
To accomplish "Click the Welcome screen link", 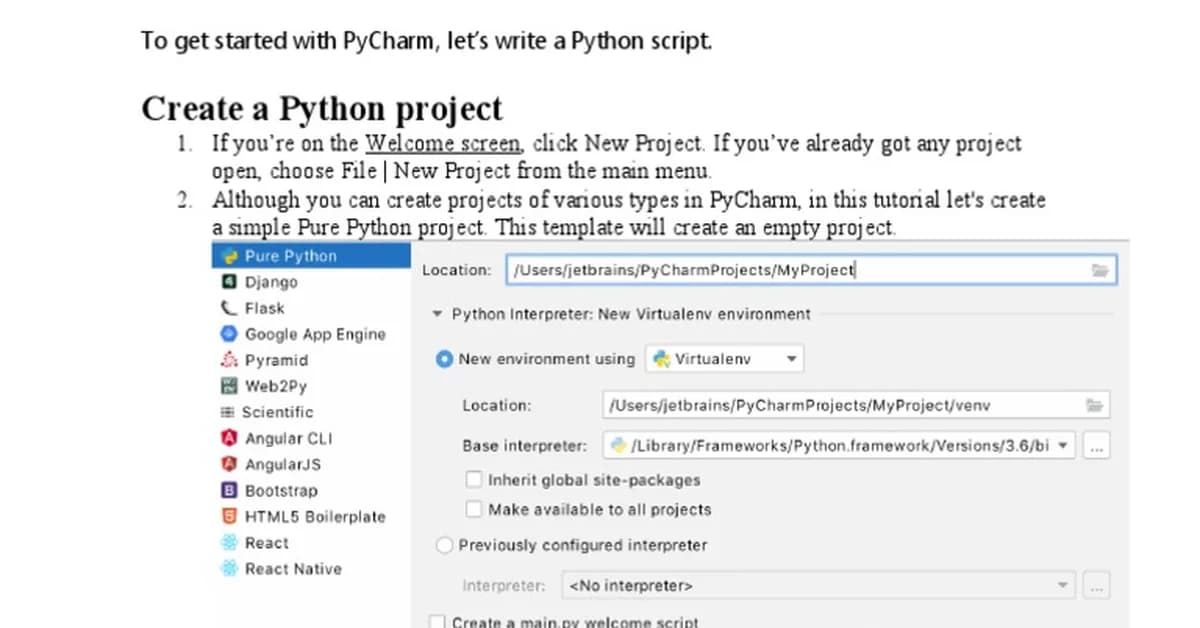I will point(442,143).
